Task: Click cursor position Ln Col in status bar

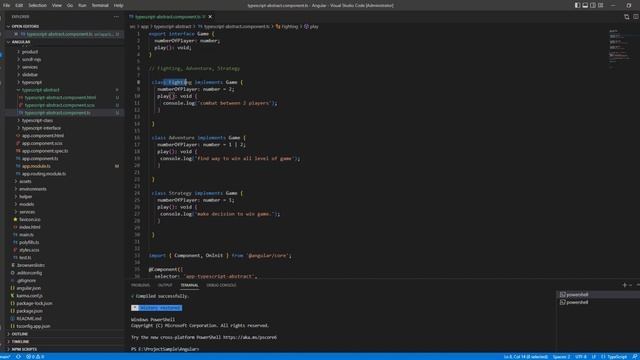Action: coord(525,357)
